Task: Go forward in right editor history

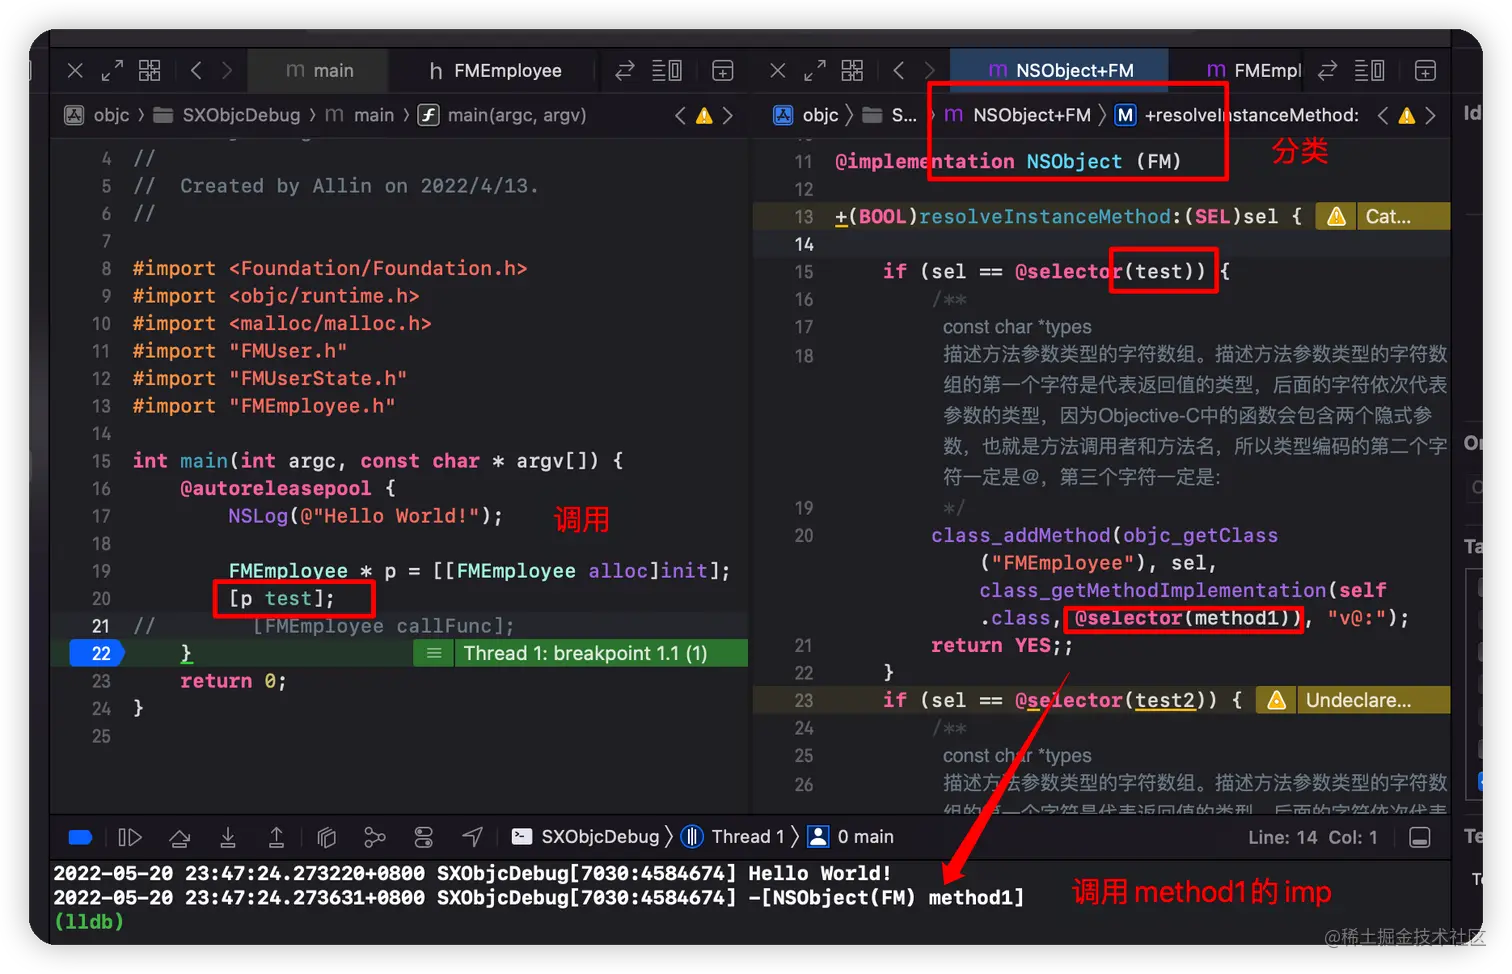Action: click(930, 70)
